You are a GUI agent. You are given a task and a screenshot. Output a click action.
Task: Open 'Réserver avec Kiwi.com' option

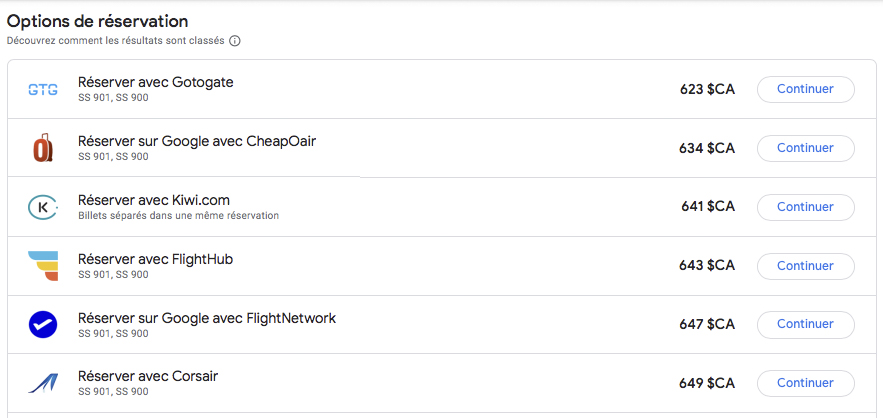153,200
